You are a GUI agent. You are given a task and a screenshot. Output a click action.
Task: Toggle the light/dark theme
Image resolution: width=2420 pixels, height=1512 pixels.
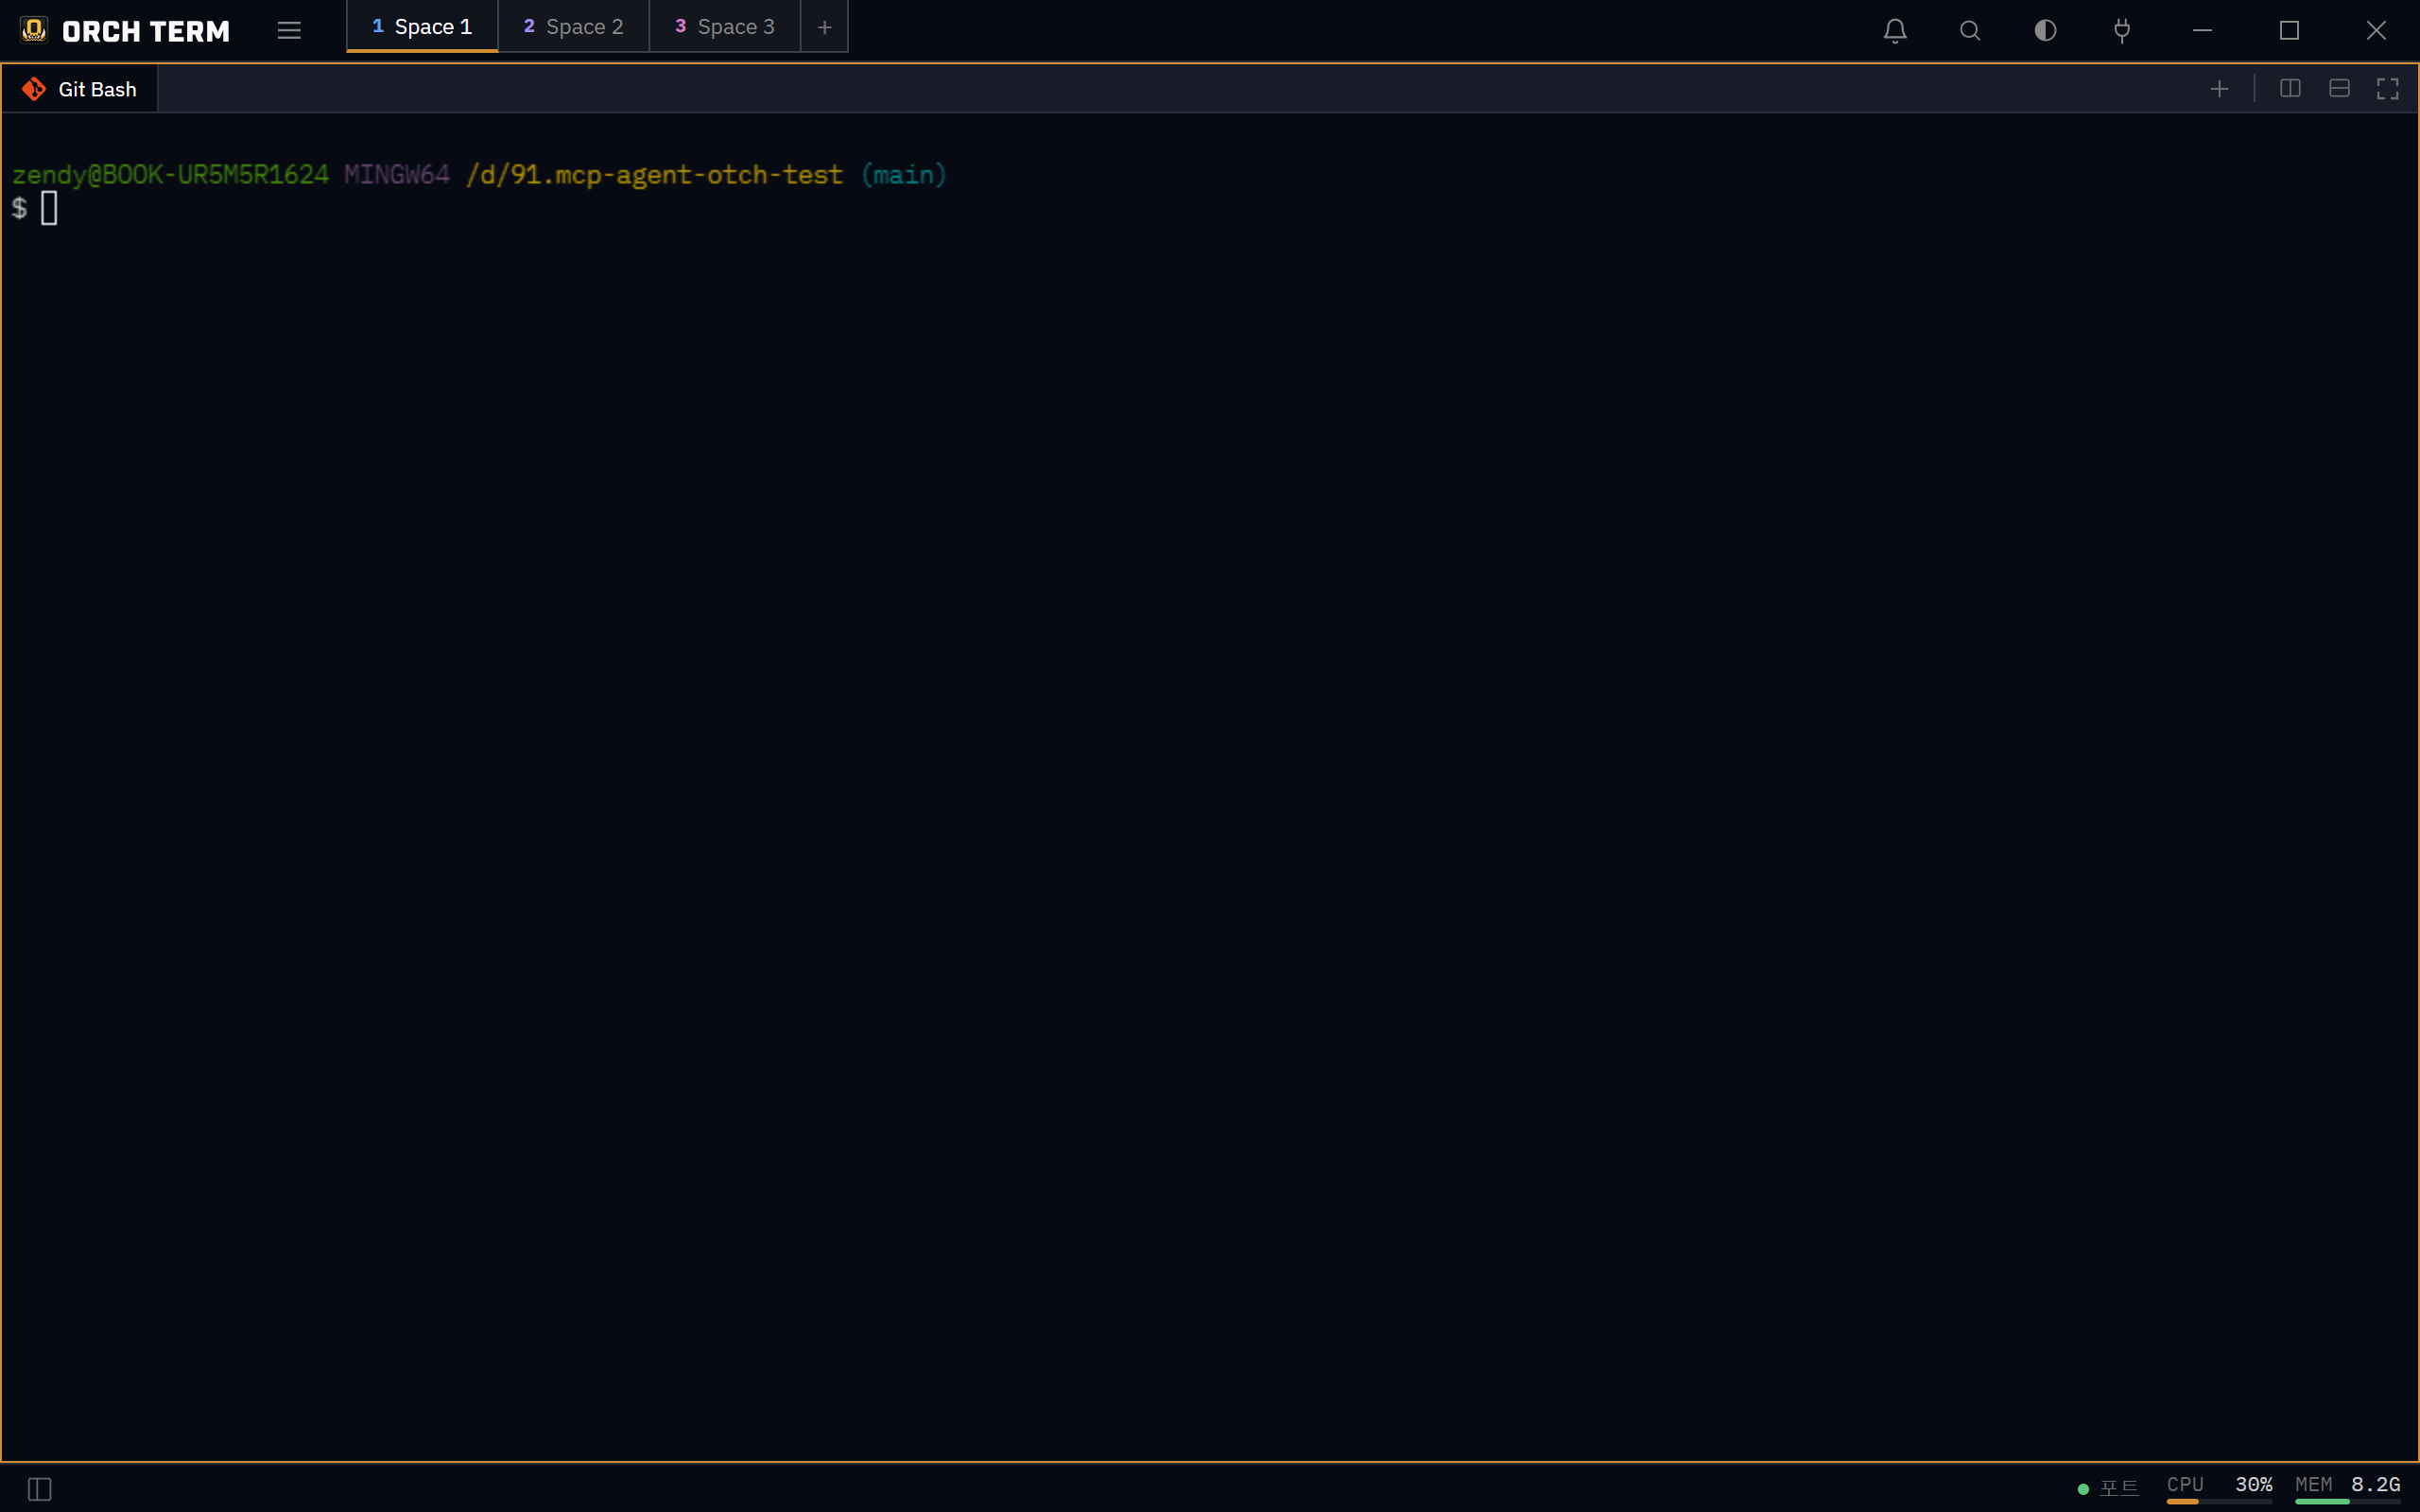(2046, 30)
